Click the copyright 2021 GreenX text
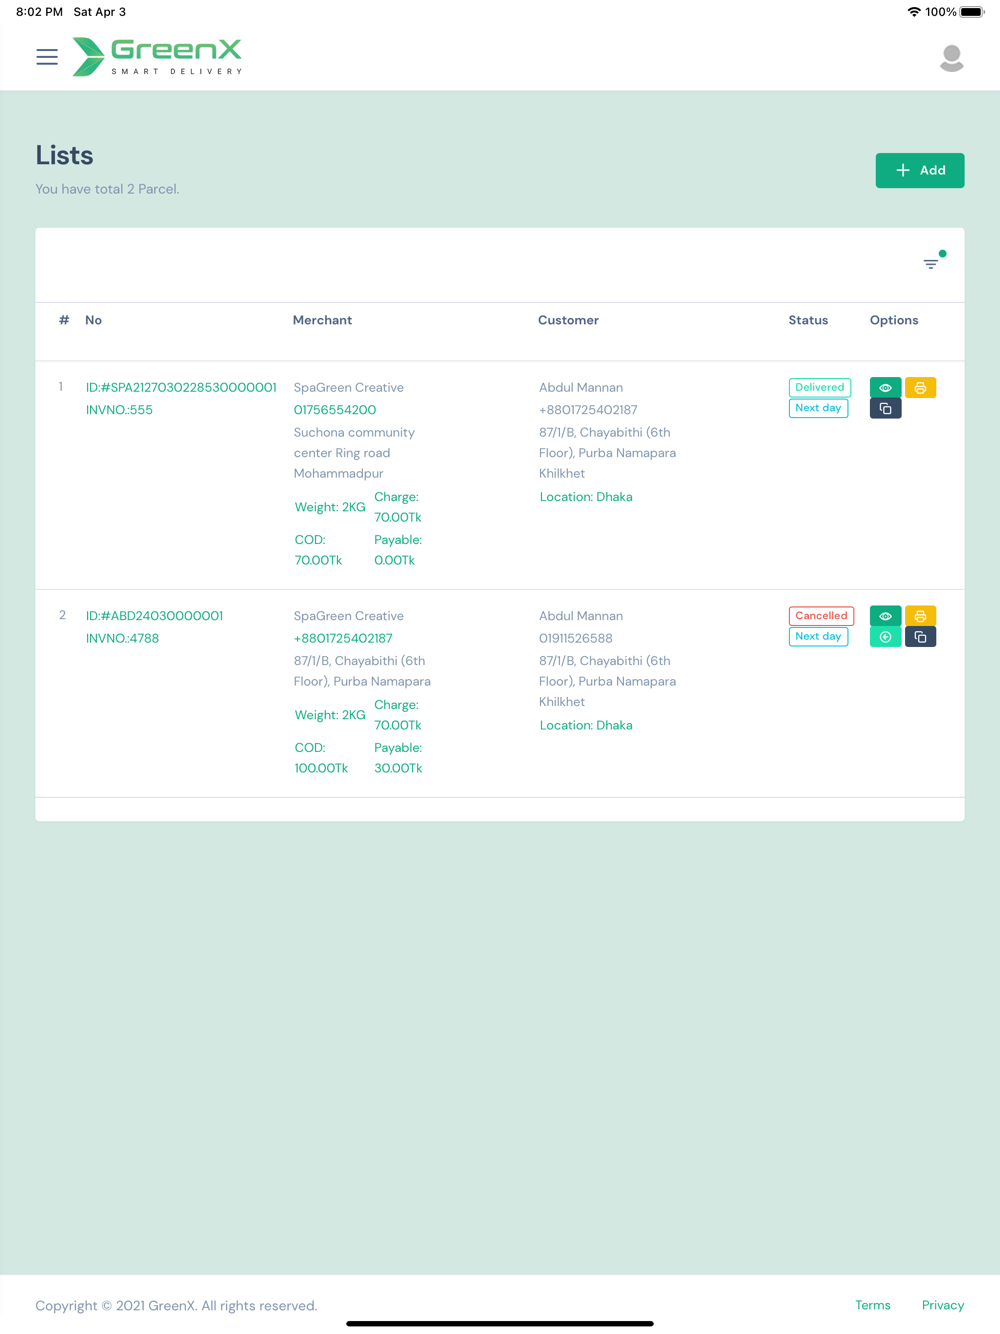Image resolution: width=1000 pixels, height=1334 pixels. (x=176, y=1306)
